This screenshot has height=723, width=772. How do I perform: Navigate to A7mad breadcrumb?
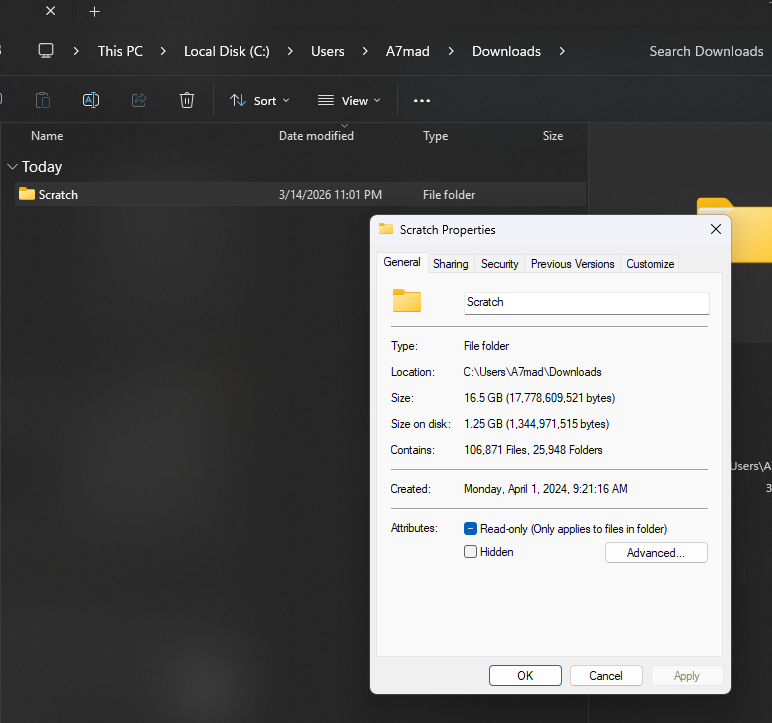tap(408, 51)
